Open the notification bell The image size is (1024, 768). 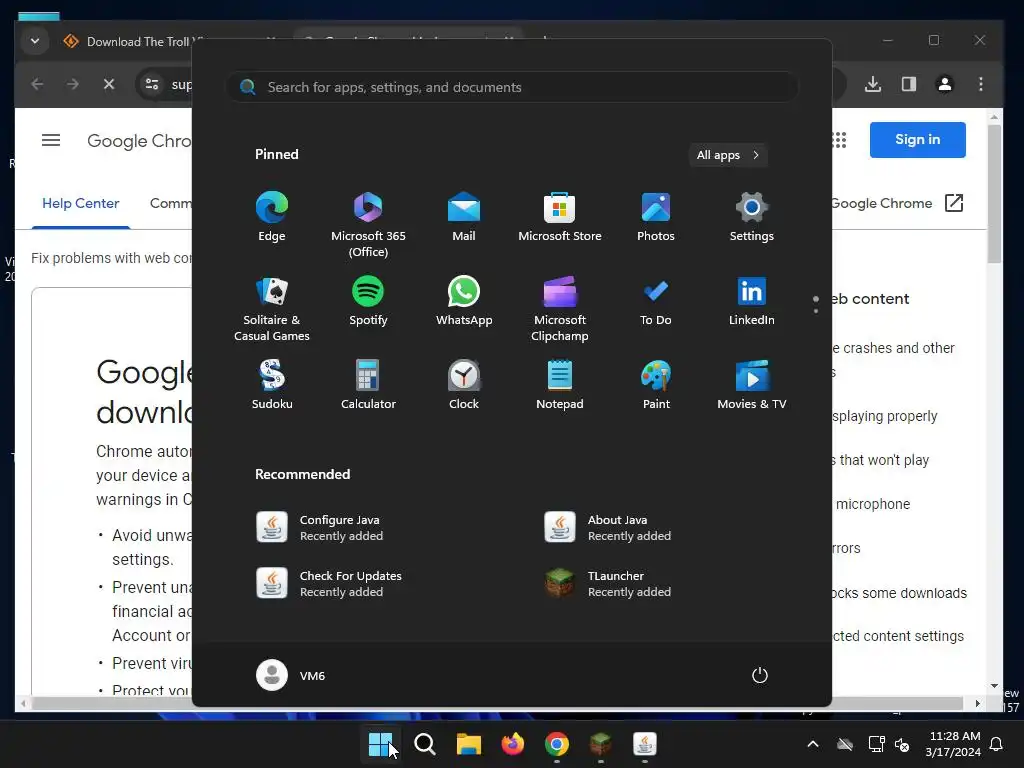[997, 744]
